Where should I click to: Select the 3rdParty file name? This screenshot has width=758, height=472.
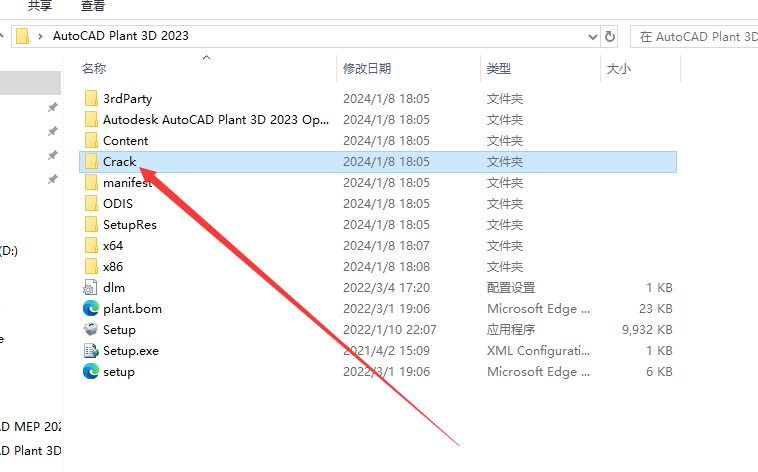pyautogui.click(x=128, y=99)
